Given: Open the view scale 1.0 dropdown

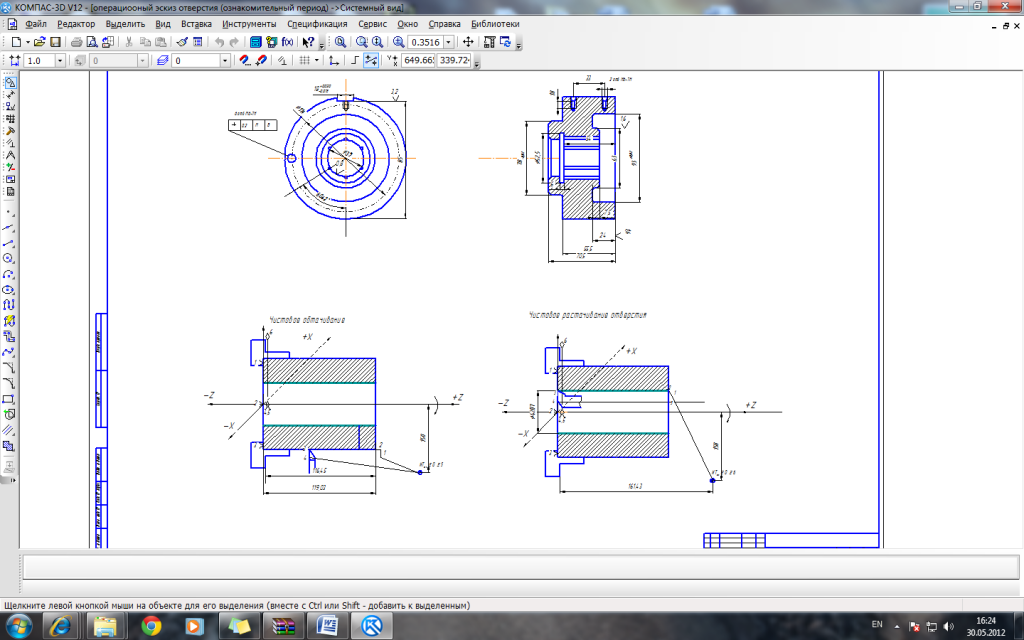Looking at the screenshot, I should [x=60, y=60].
